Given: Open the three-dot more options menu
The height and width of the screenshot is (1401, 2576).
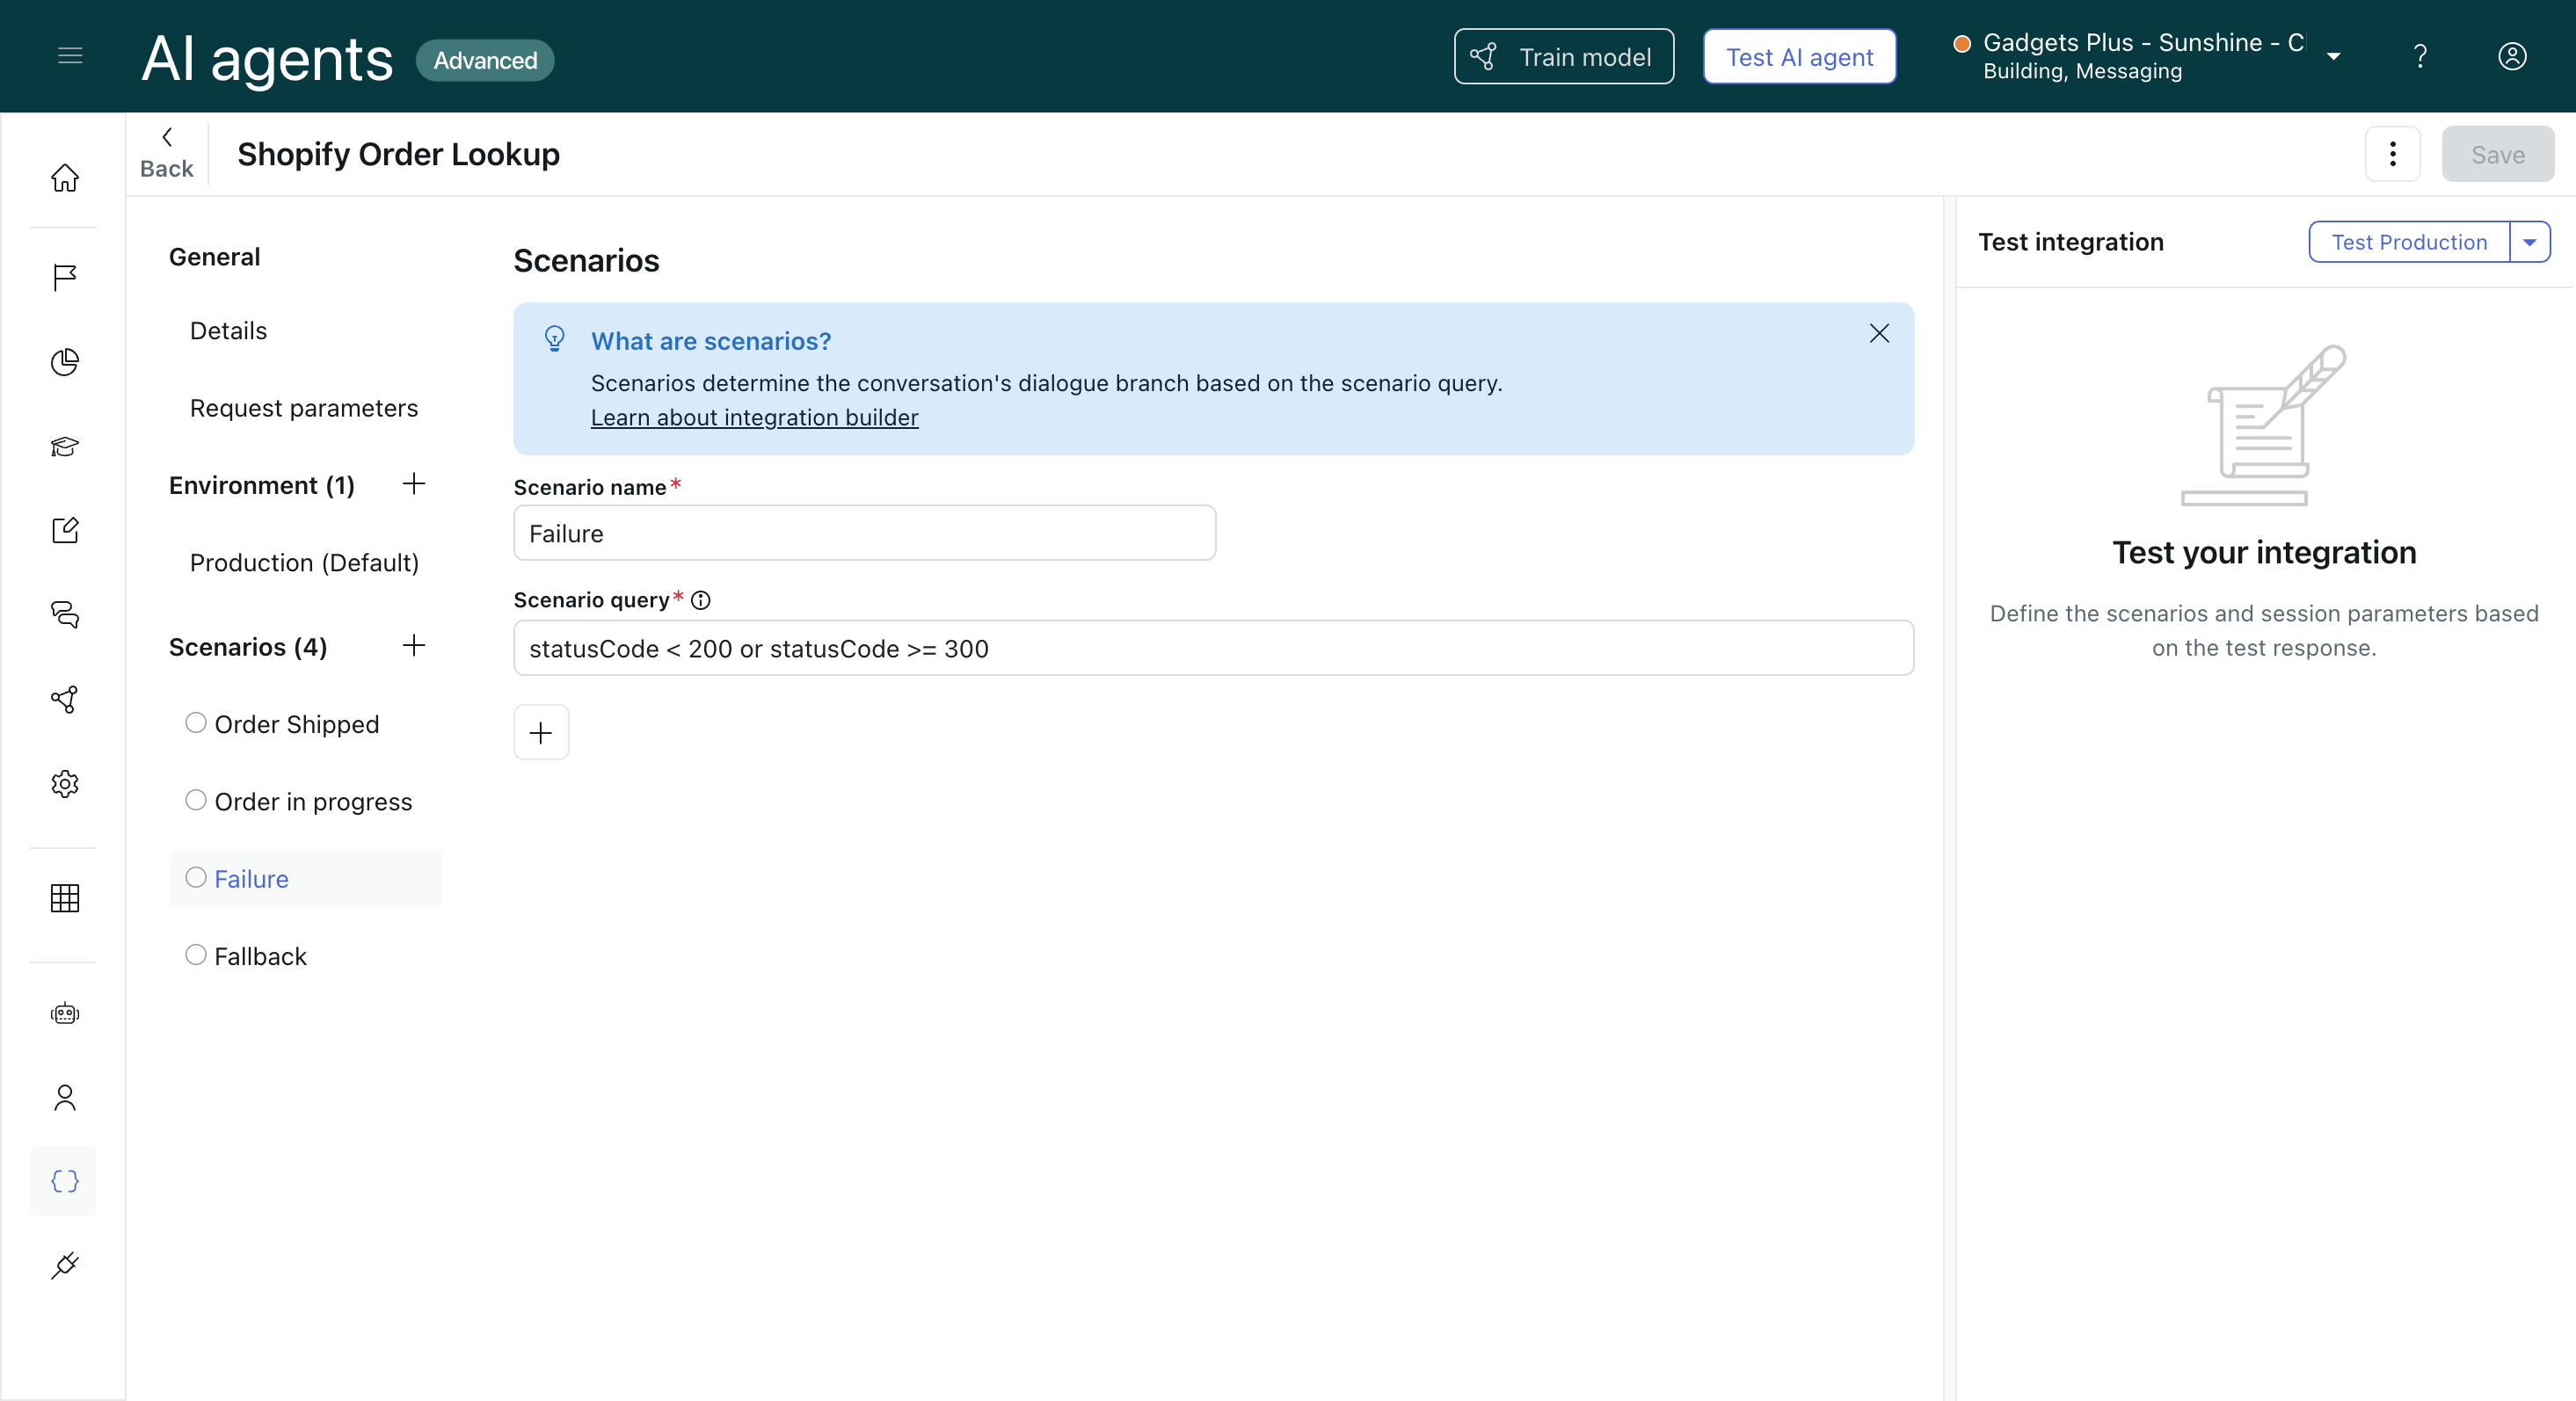Looking at the screenshot, I should 2392,154.
